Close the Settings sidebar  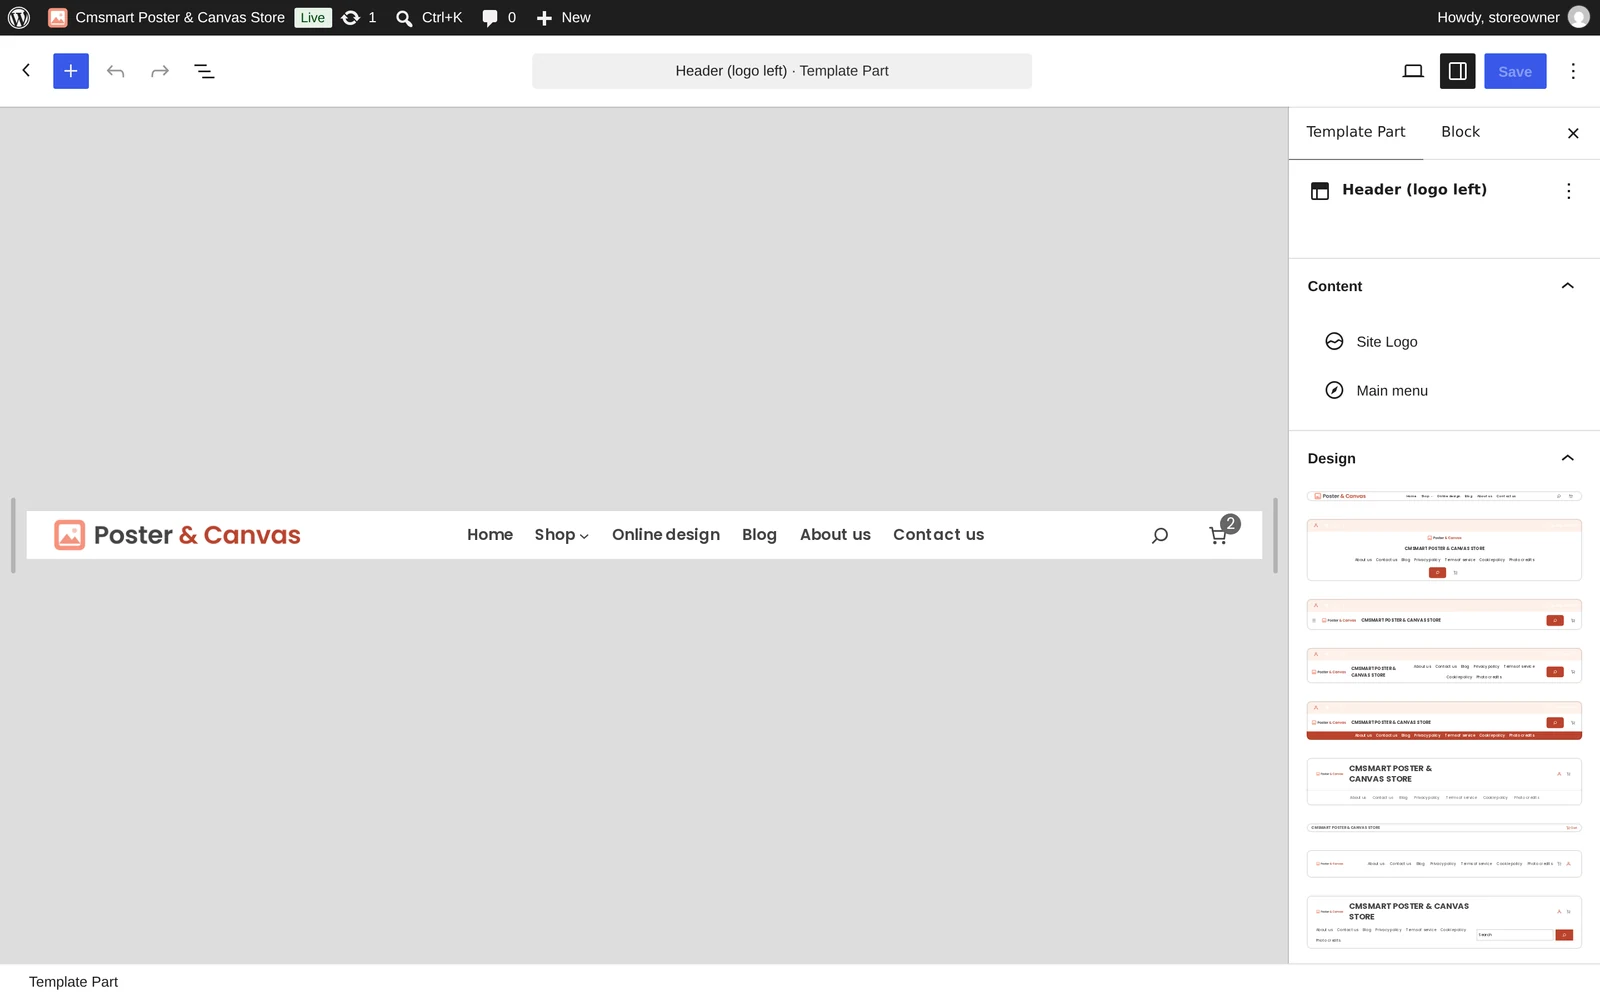1573,133
